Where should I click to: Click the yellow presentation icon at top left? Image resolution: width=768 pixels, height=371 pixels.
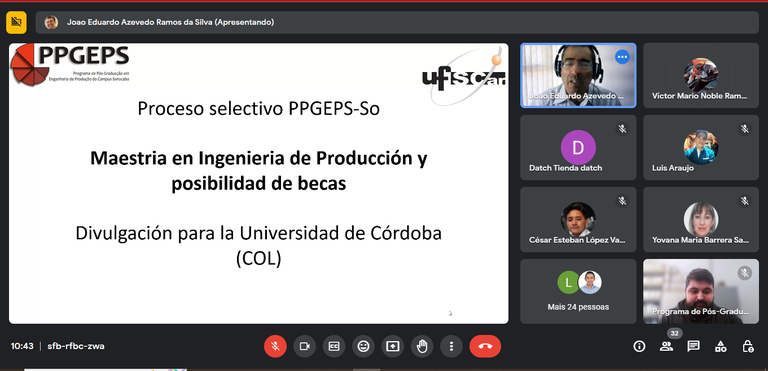16,22
